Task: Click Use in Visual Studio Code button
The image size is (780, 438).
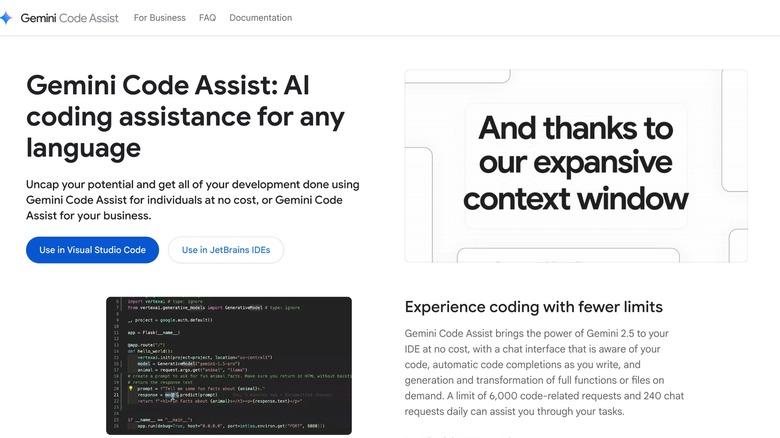Action: 93,250
